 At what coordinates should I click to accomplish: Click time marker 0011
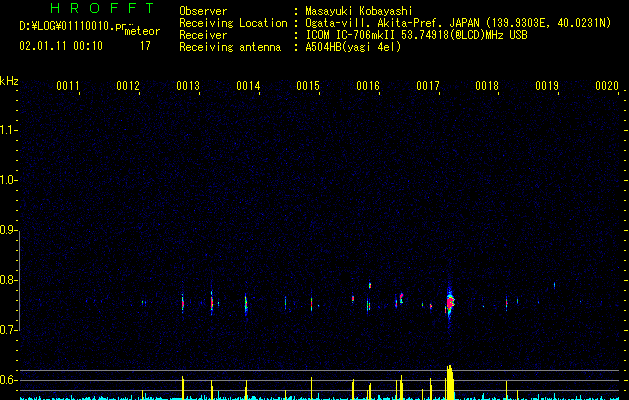[68, 86]
